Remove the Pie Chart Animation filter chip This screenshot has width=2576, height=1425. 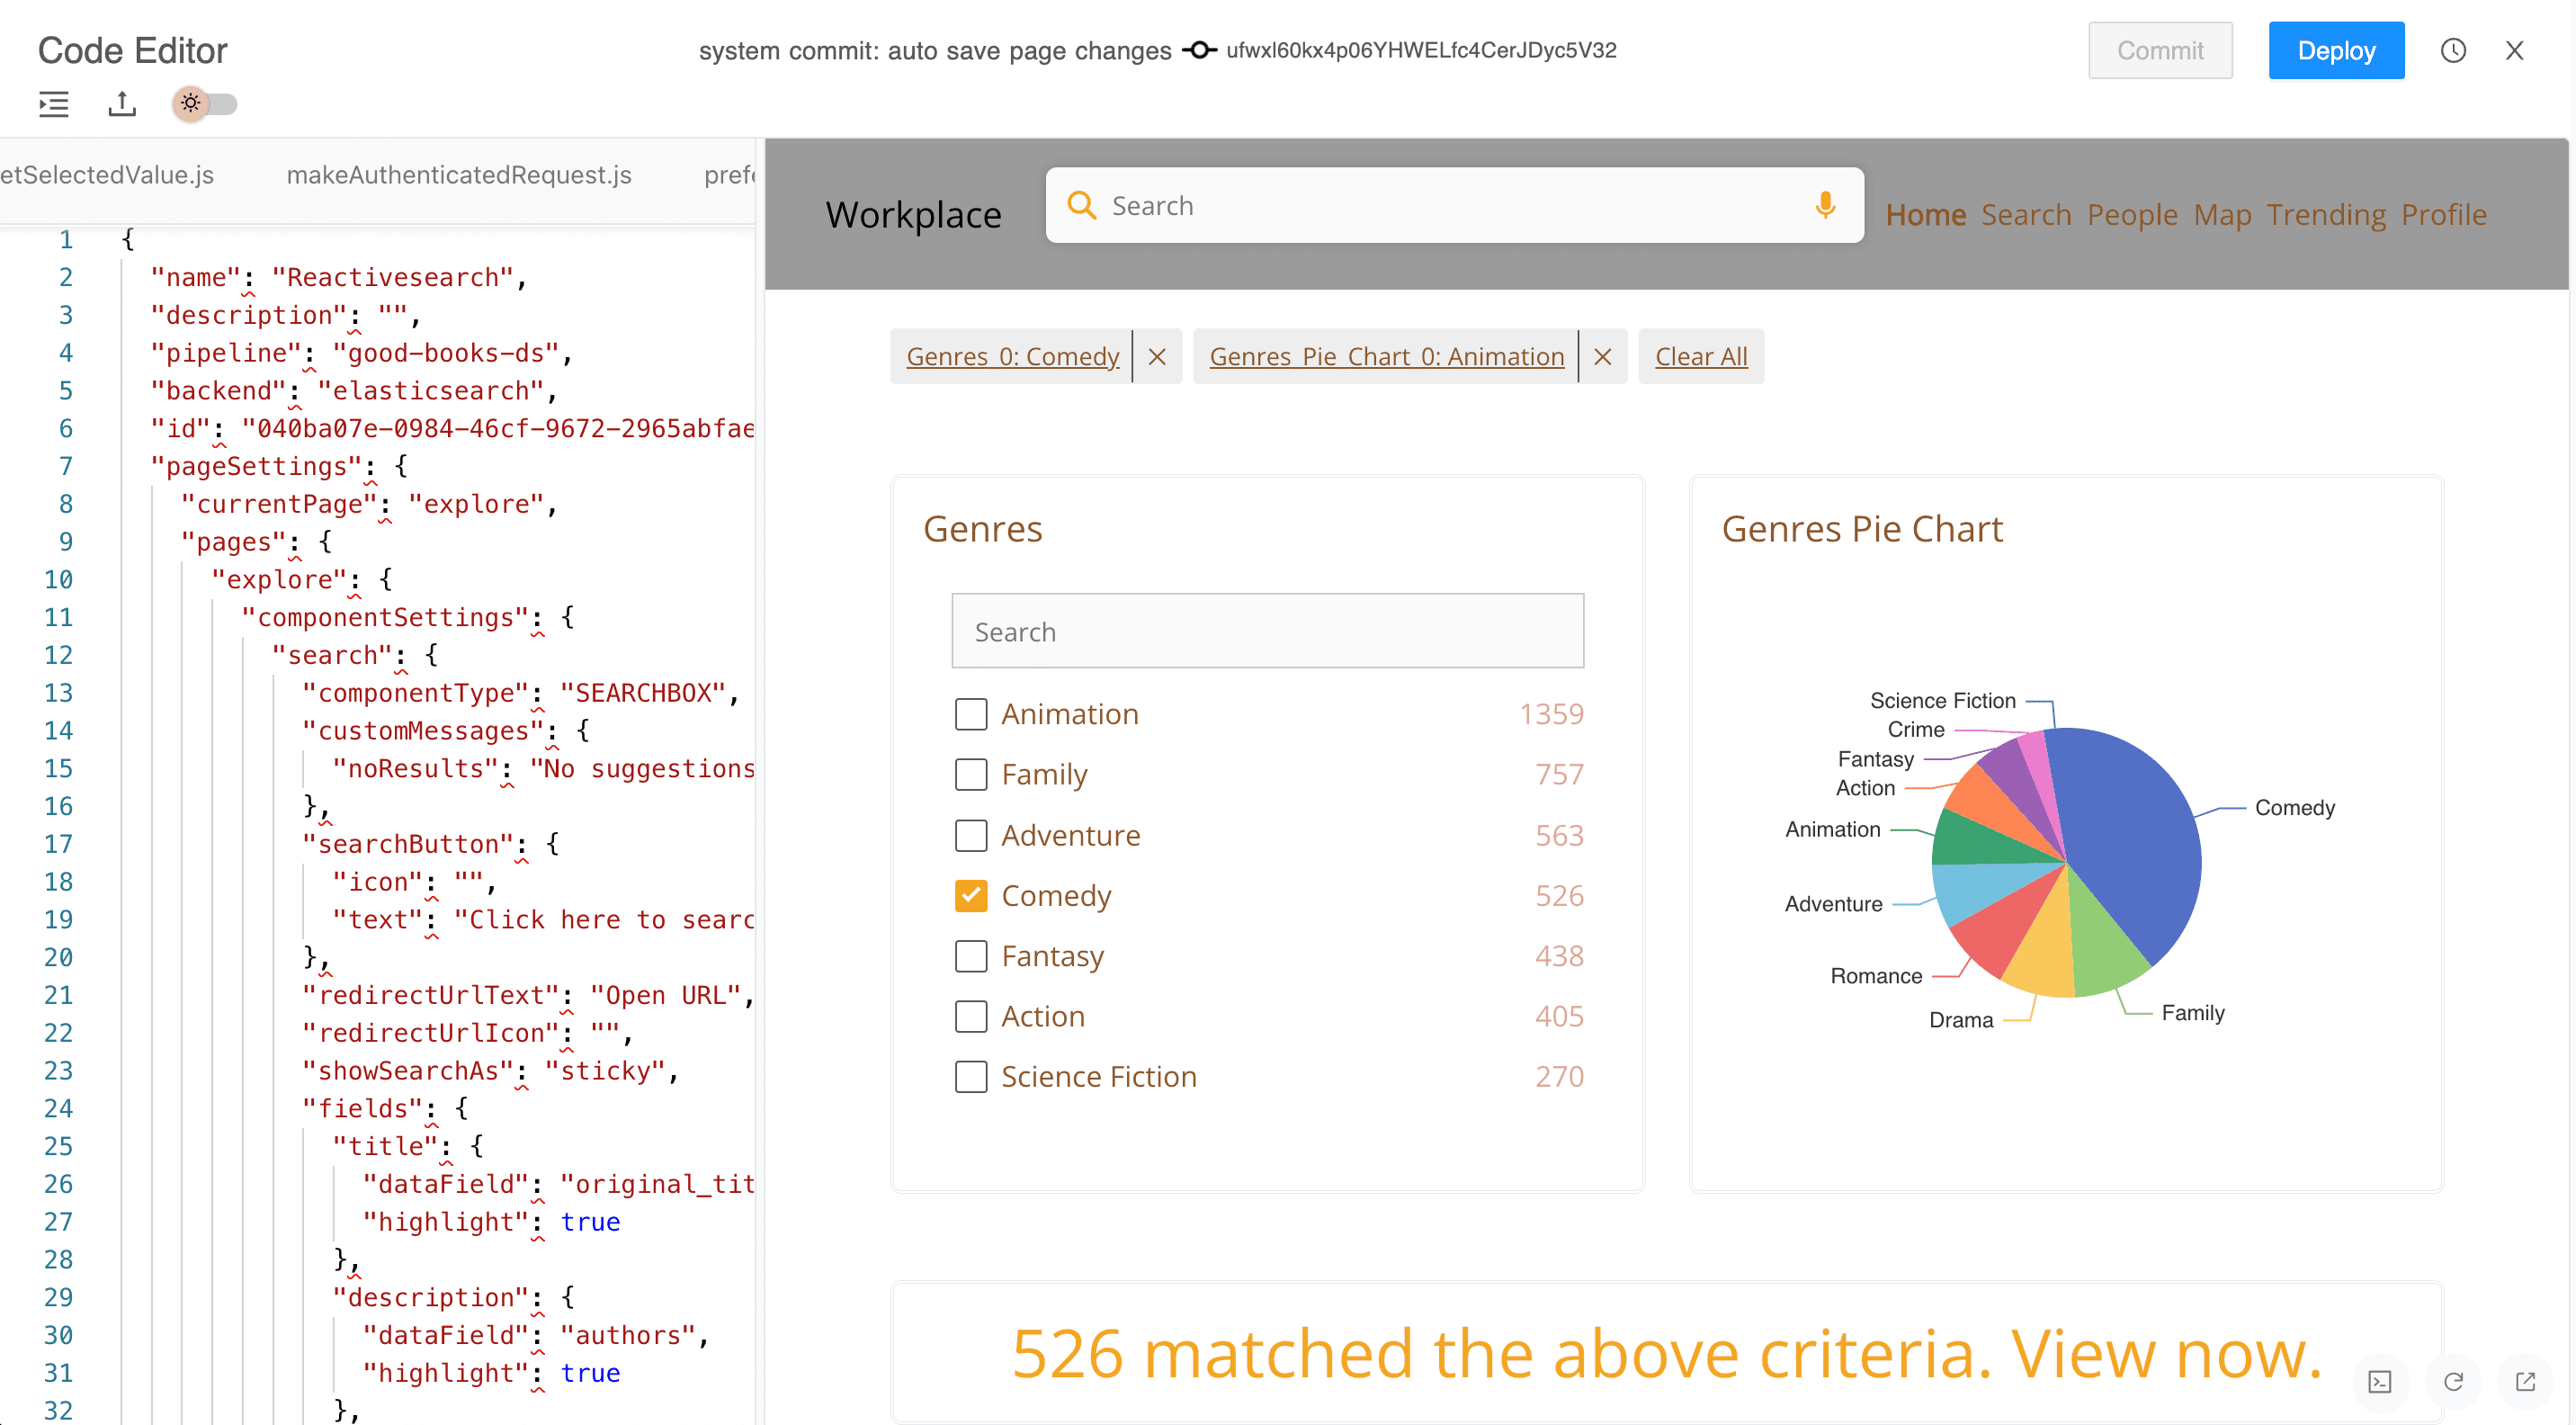pyautogui.click(x=1603, y=356)
